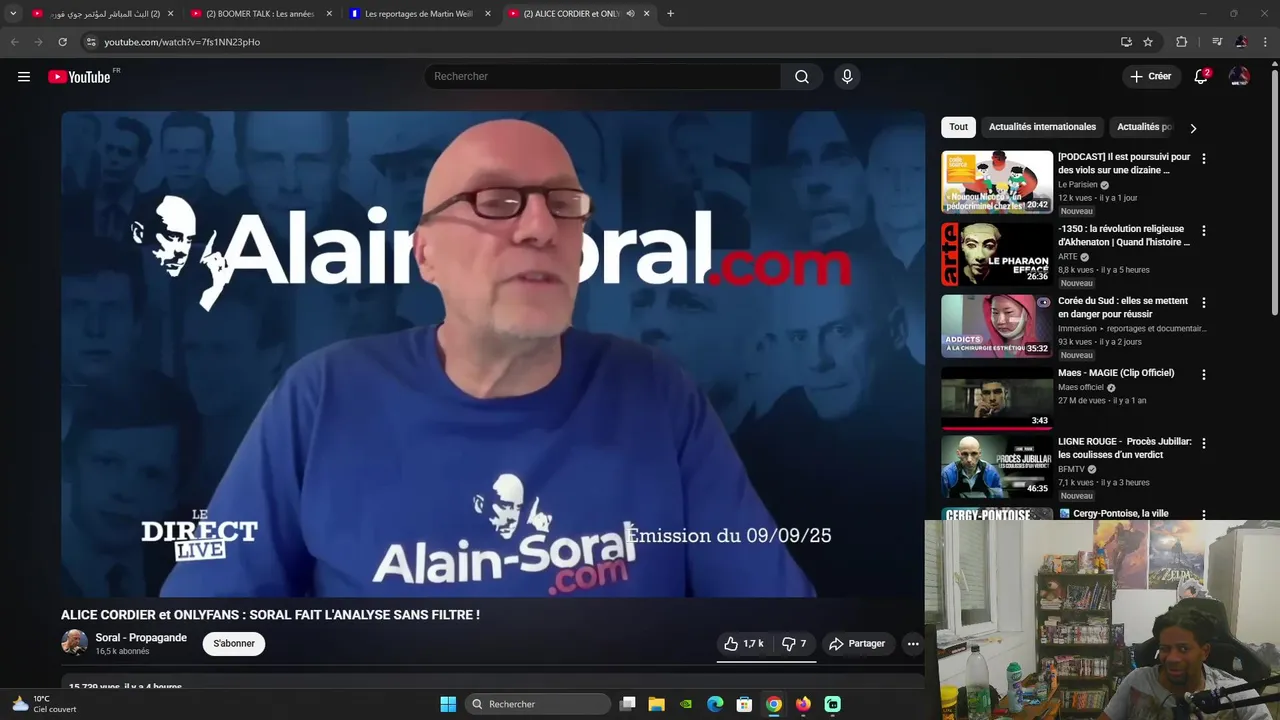Open Microsoft Store from taskbar
Screen dimensions: 1280x720
coord(744,704)
